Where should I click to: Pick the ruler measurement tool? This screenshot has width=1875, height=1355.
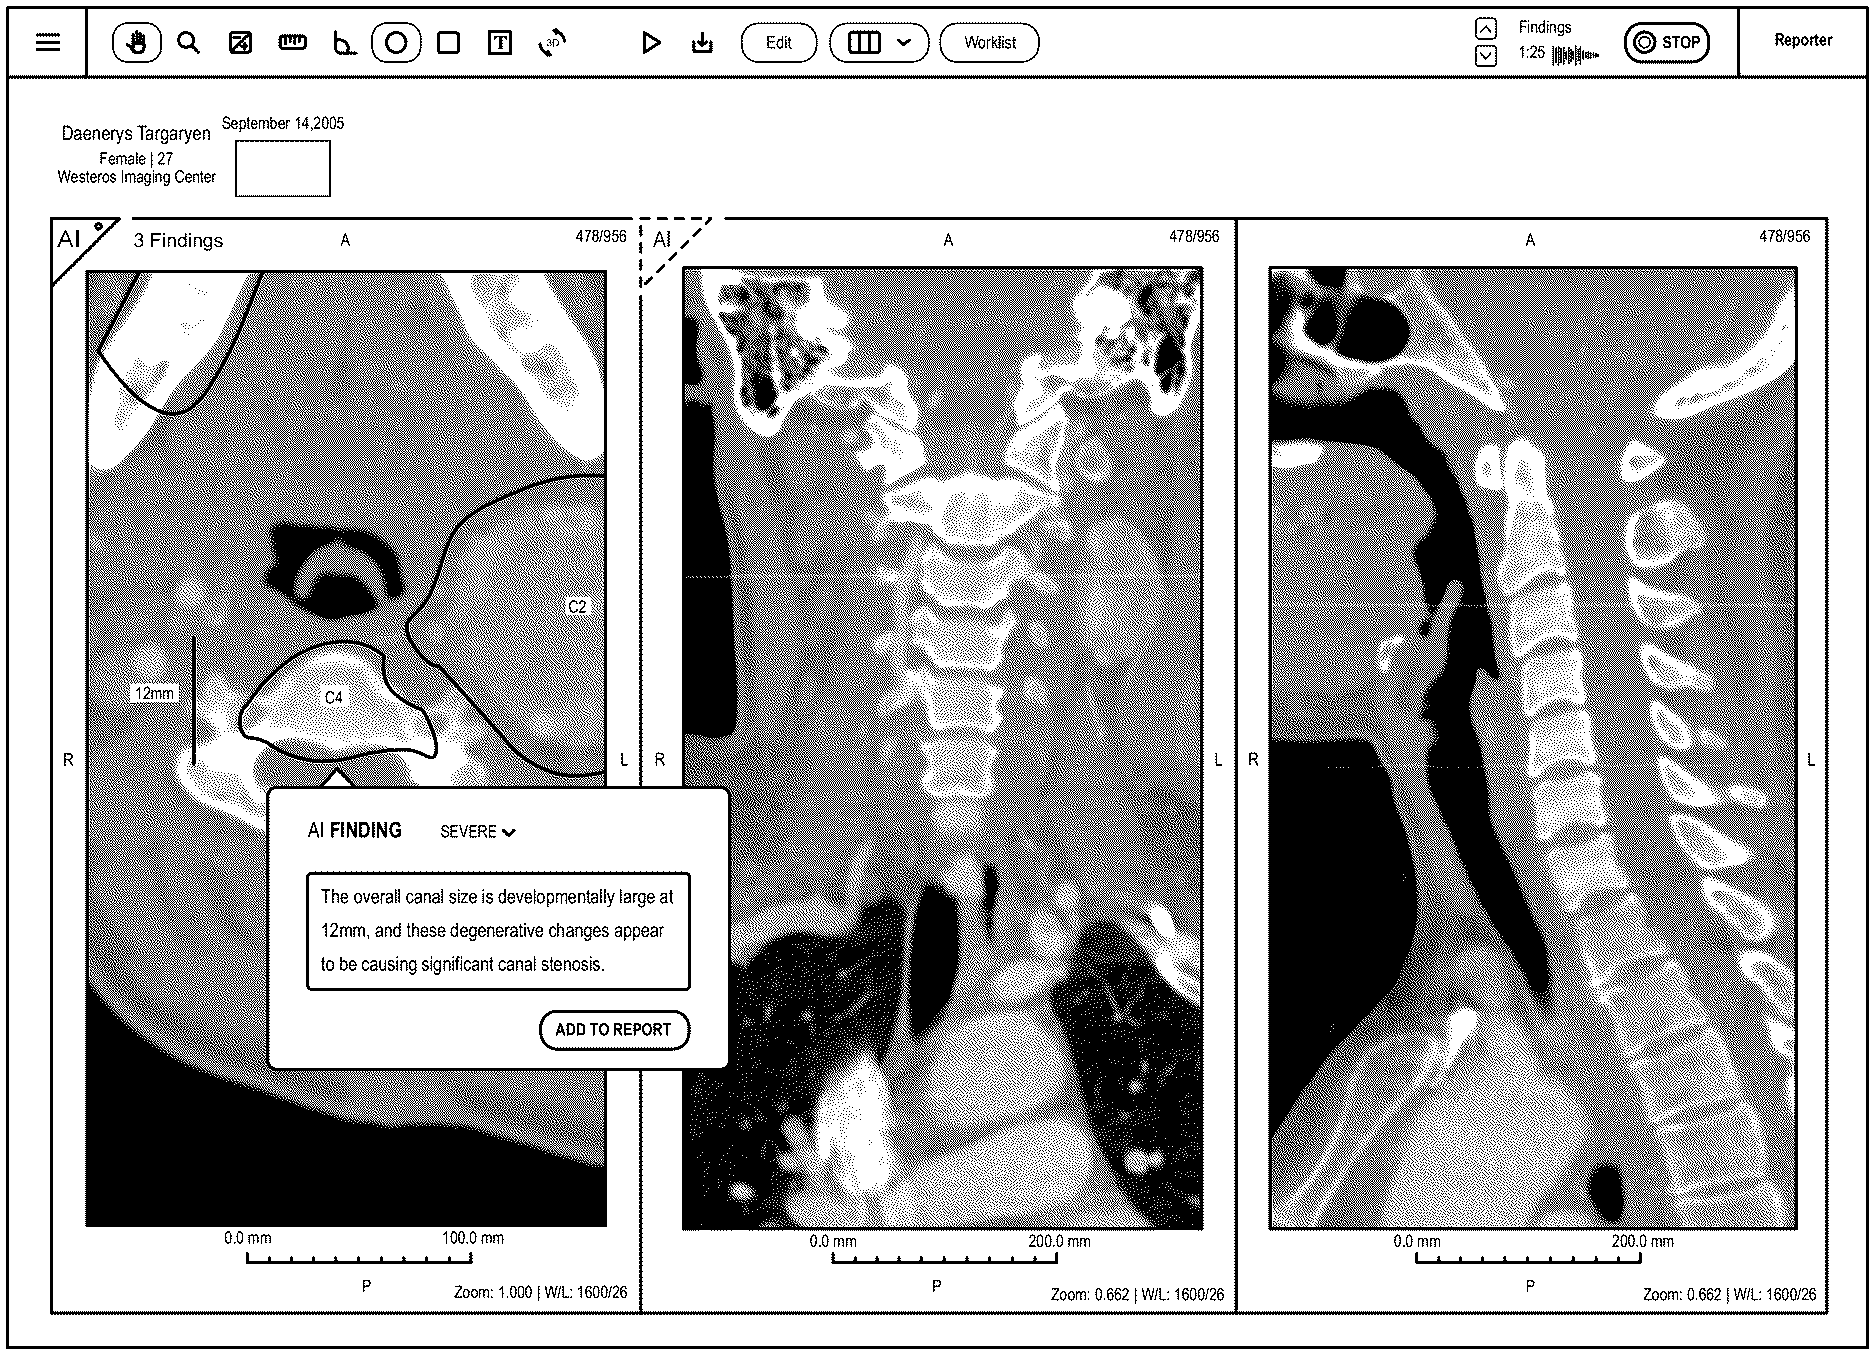[x=292, y=43]
